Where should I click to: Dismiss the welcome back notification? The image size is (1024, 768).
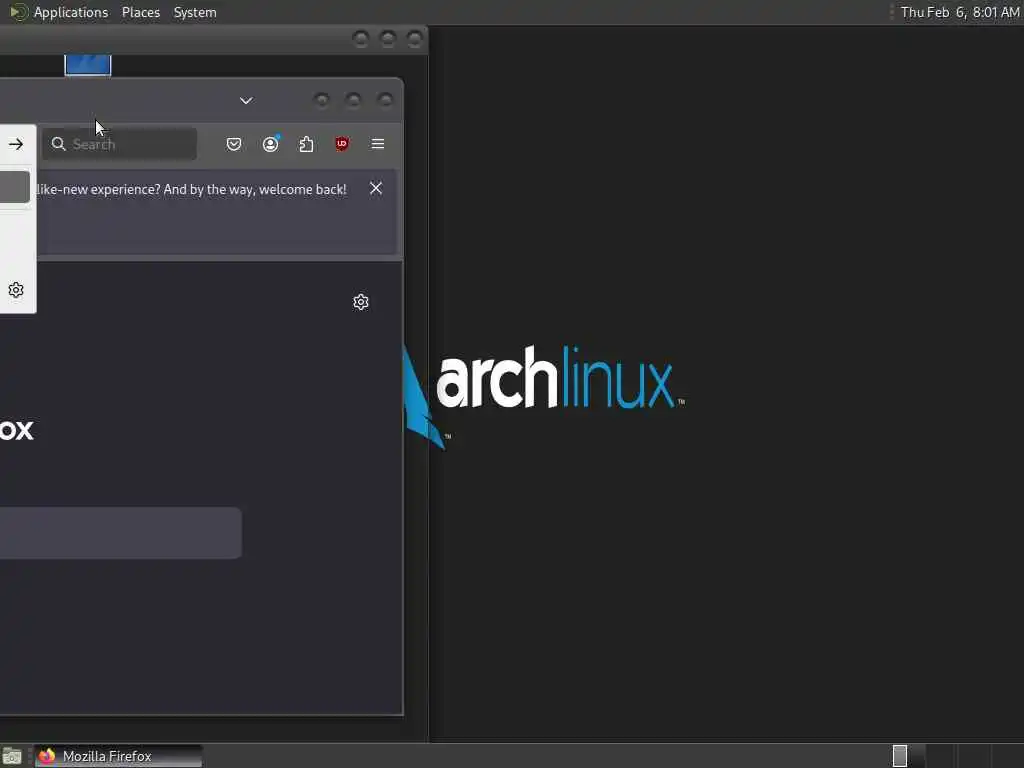coord(376,189)
